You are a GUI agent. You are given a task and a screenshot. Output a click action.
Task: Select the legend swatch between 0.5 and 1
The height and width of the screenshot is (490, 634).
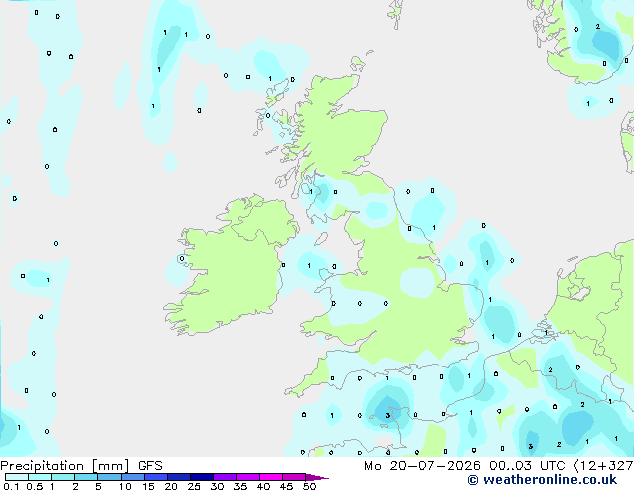tap(40, 477)
